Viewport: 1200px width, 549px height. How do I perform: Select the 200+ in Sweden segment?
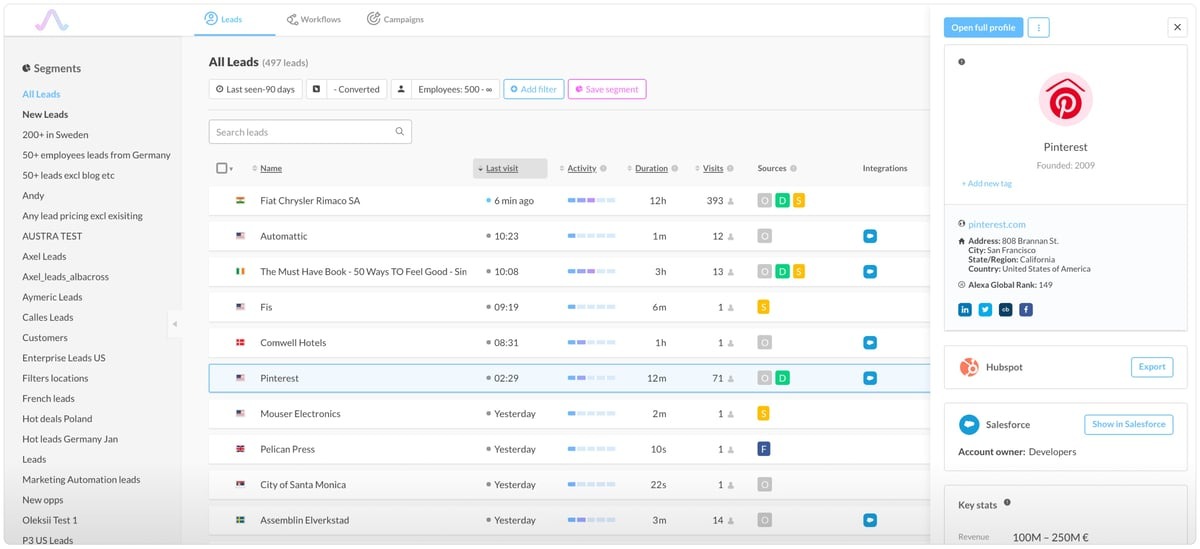[55, 135]
